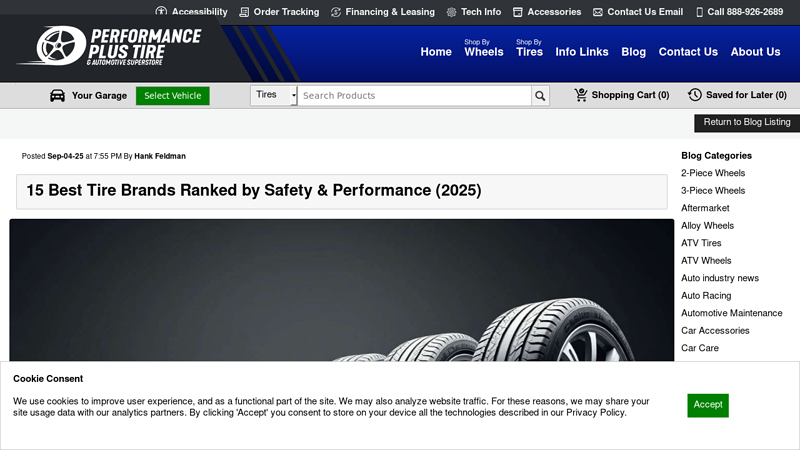Open the Home menu item
800x450 pixels.
pos(436,52)
